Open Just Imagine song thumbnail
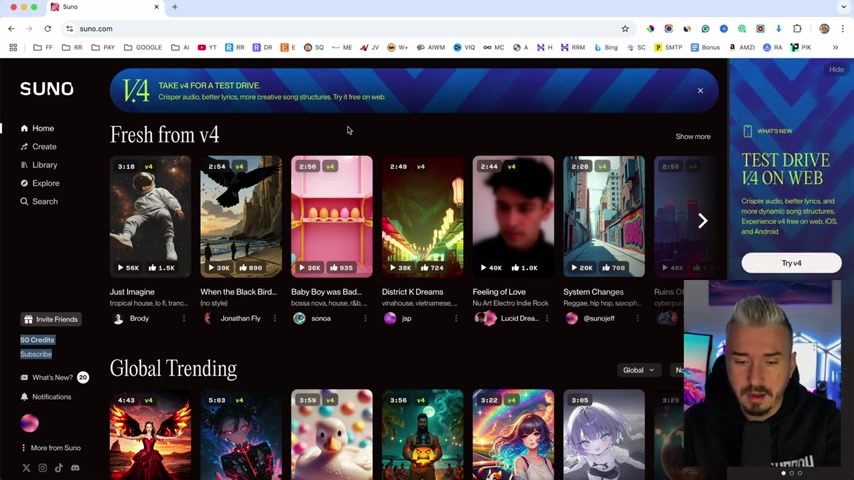The image size is (854, 480). click(150, 216)
